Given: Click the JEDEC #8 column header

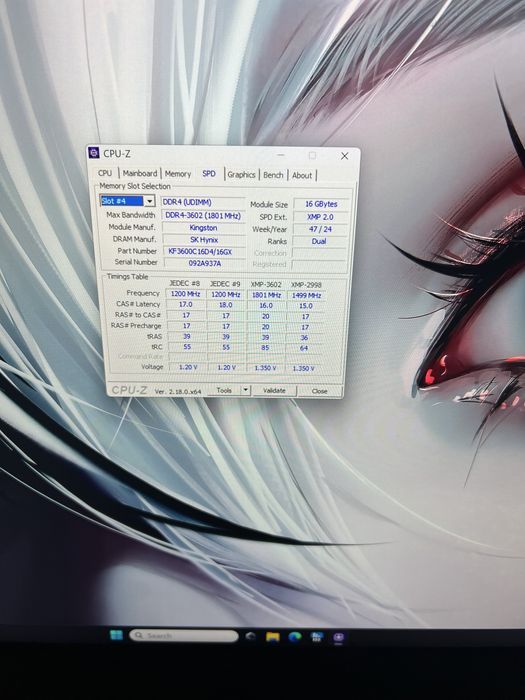Looking at the screenshot, I should (184, 283).
